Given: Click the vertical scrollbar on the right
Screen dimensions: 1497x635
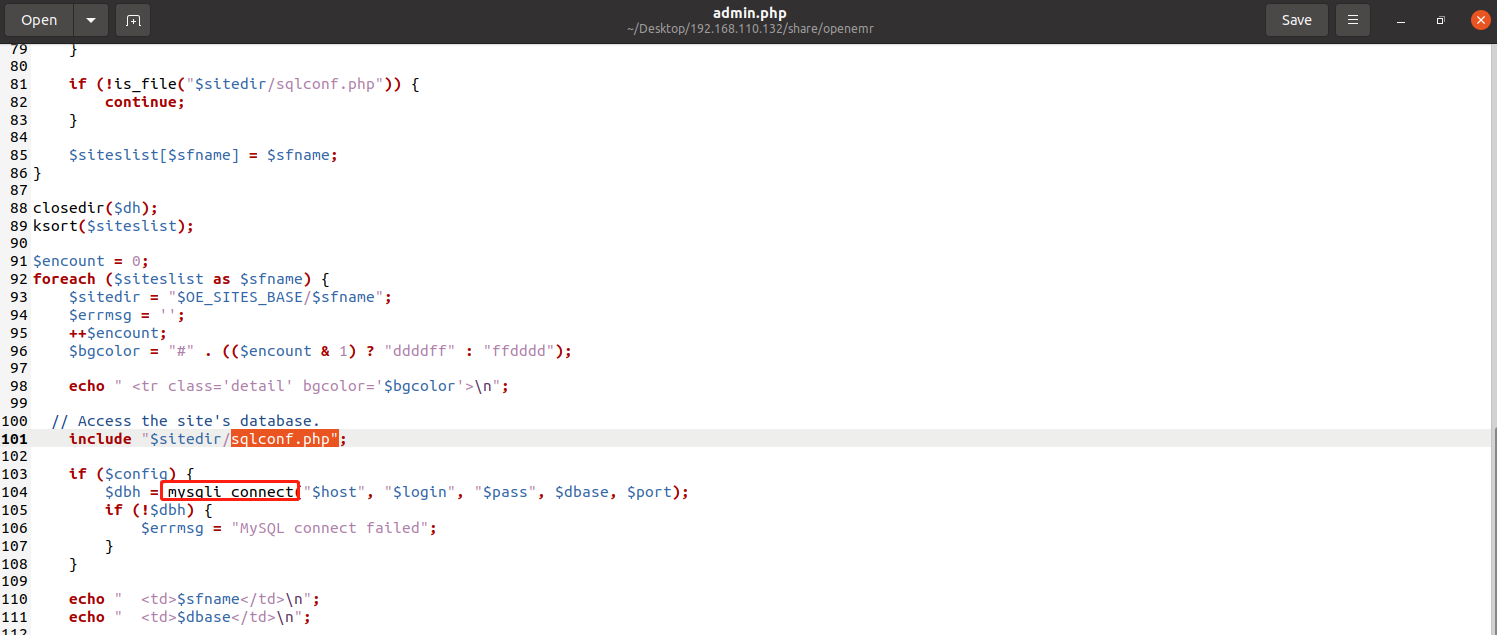Looking at the screenshot, I should [x=1492, y=530].
